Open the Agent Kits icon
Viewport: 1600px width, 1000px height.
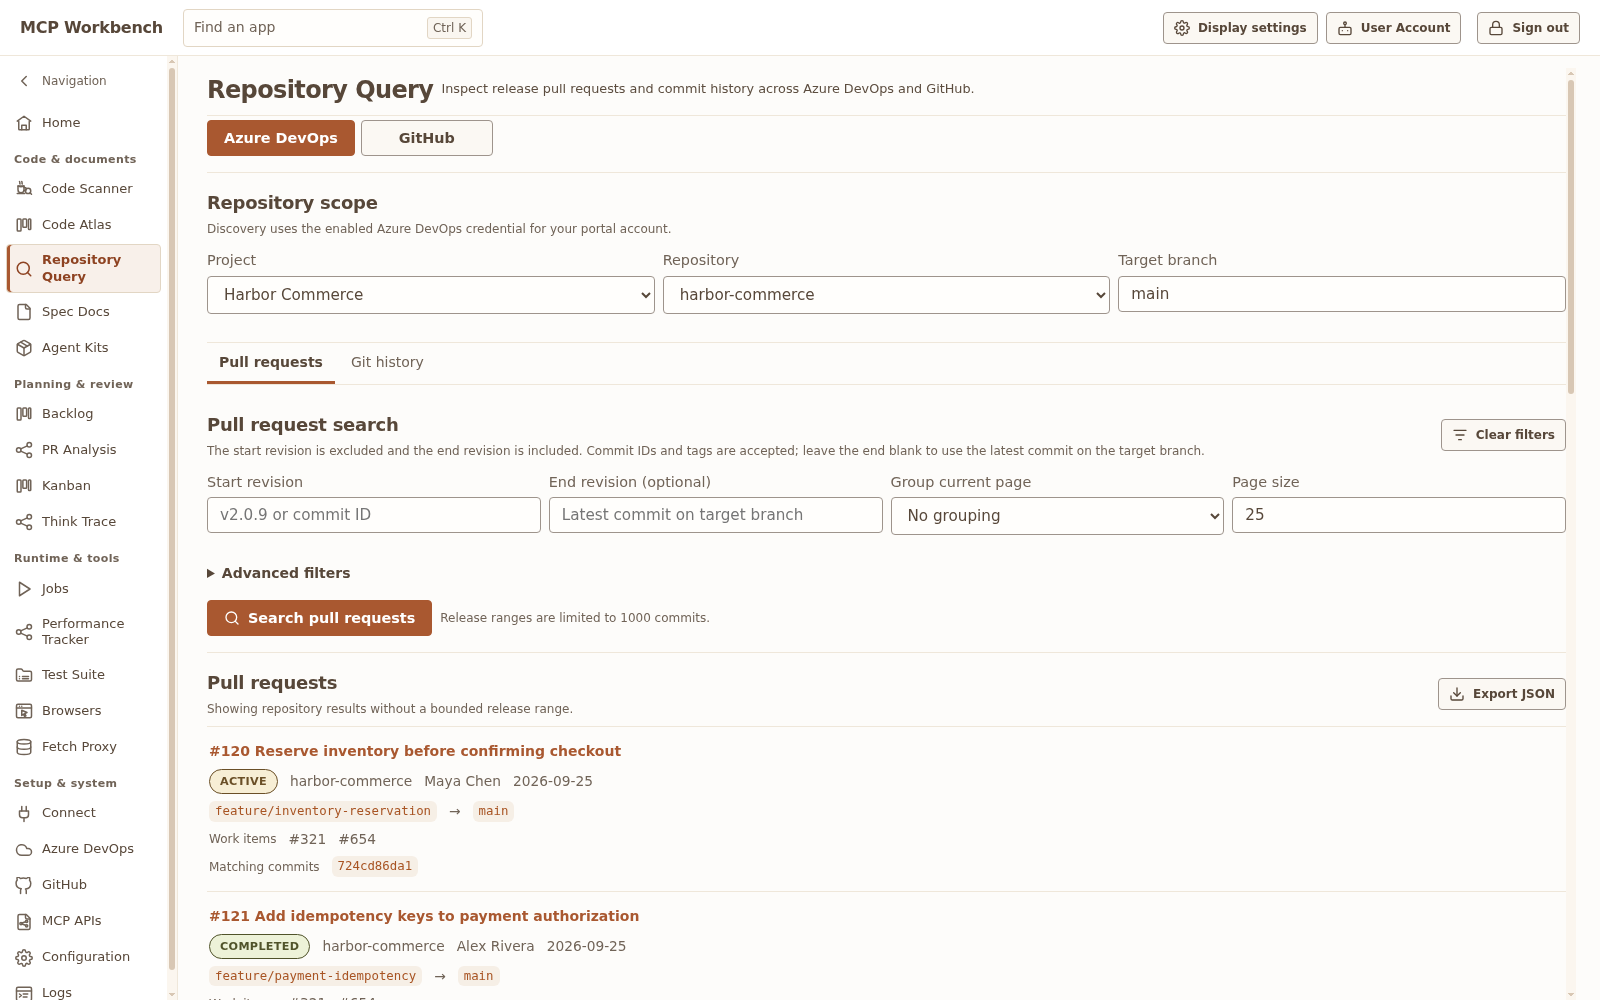pyautogui.click(x=24, y=348)
